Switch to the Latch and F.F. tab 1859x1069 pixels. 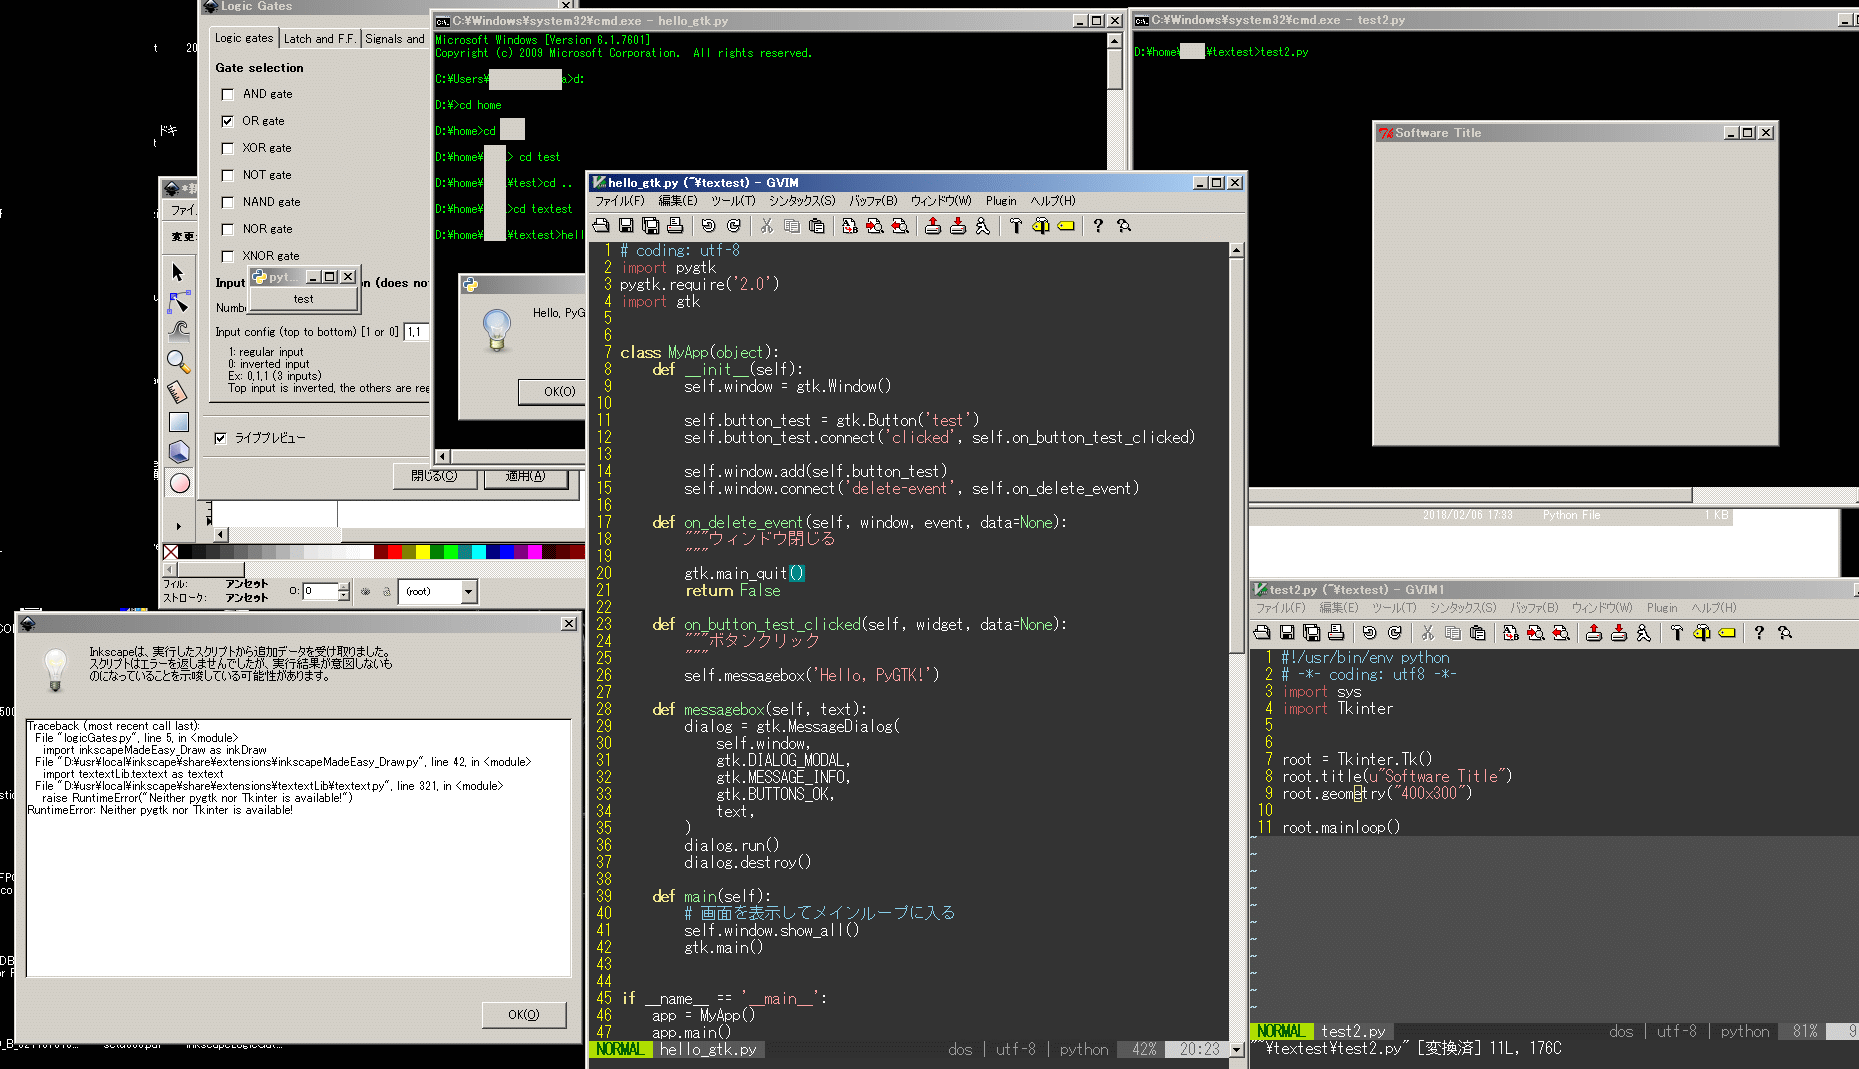coord(318,38)
